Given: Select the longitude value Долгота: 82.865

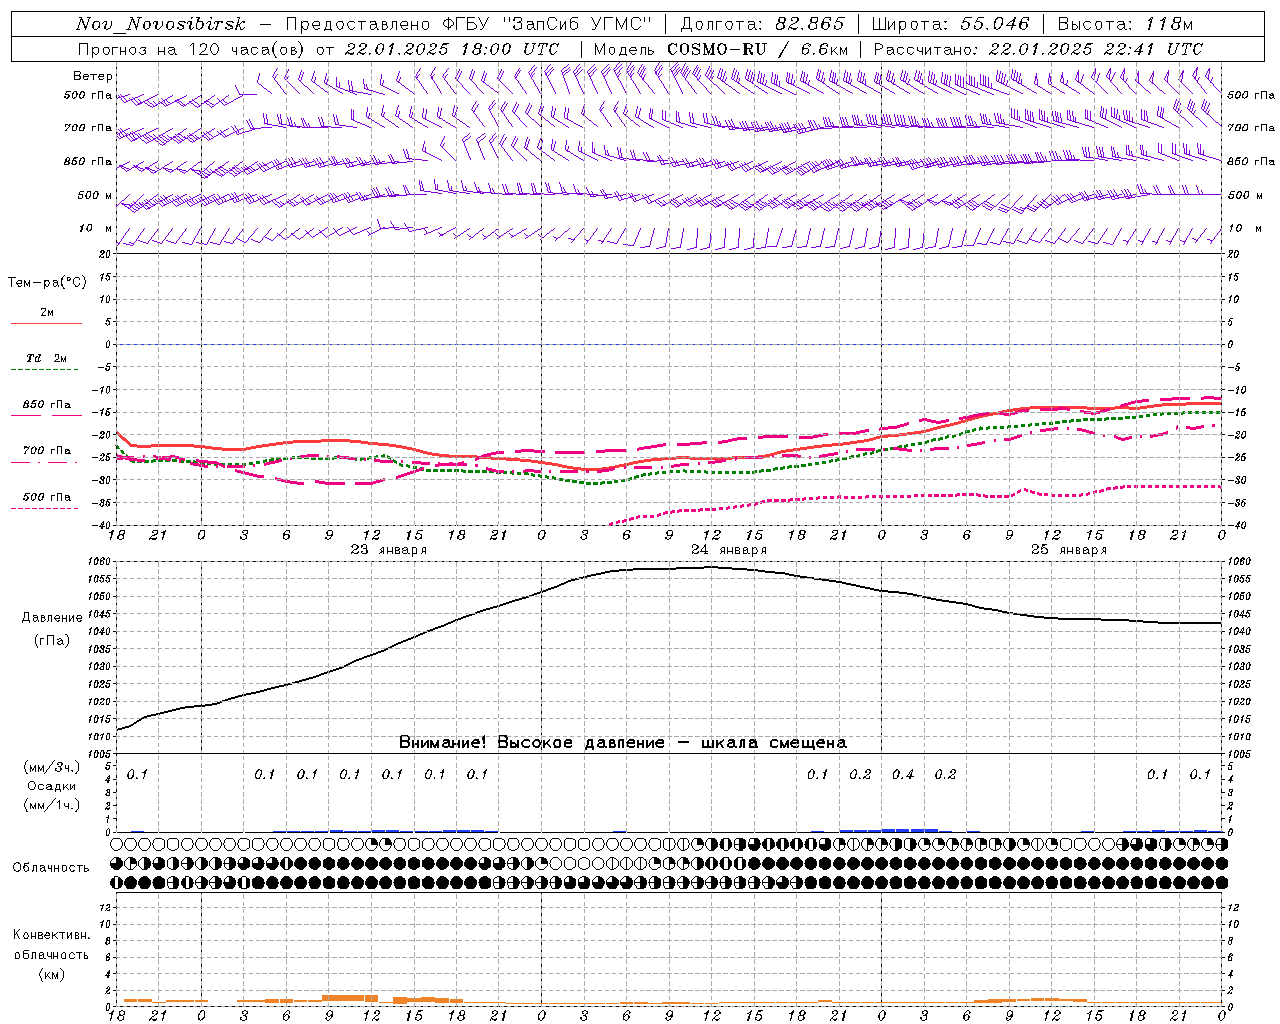Looking at the screenshot, I should pos(762,24).
